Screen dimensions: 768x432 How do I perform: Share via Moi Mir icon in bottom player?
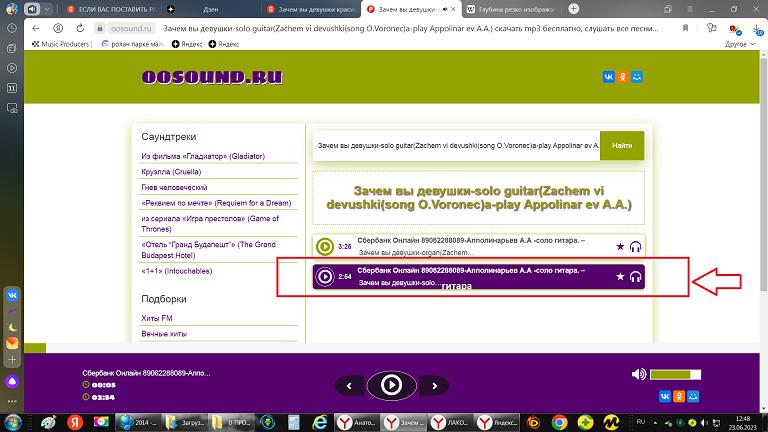(693, 396)
